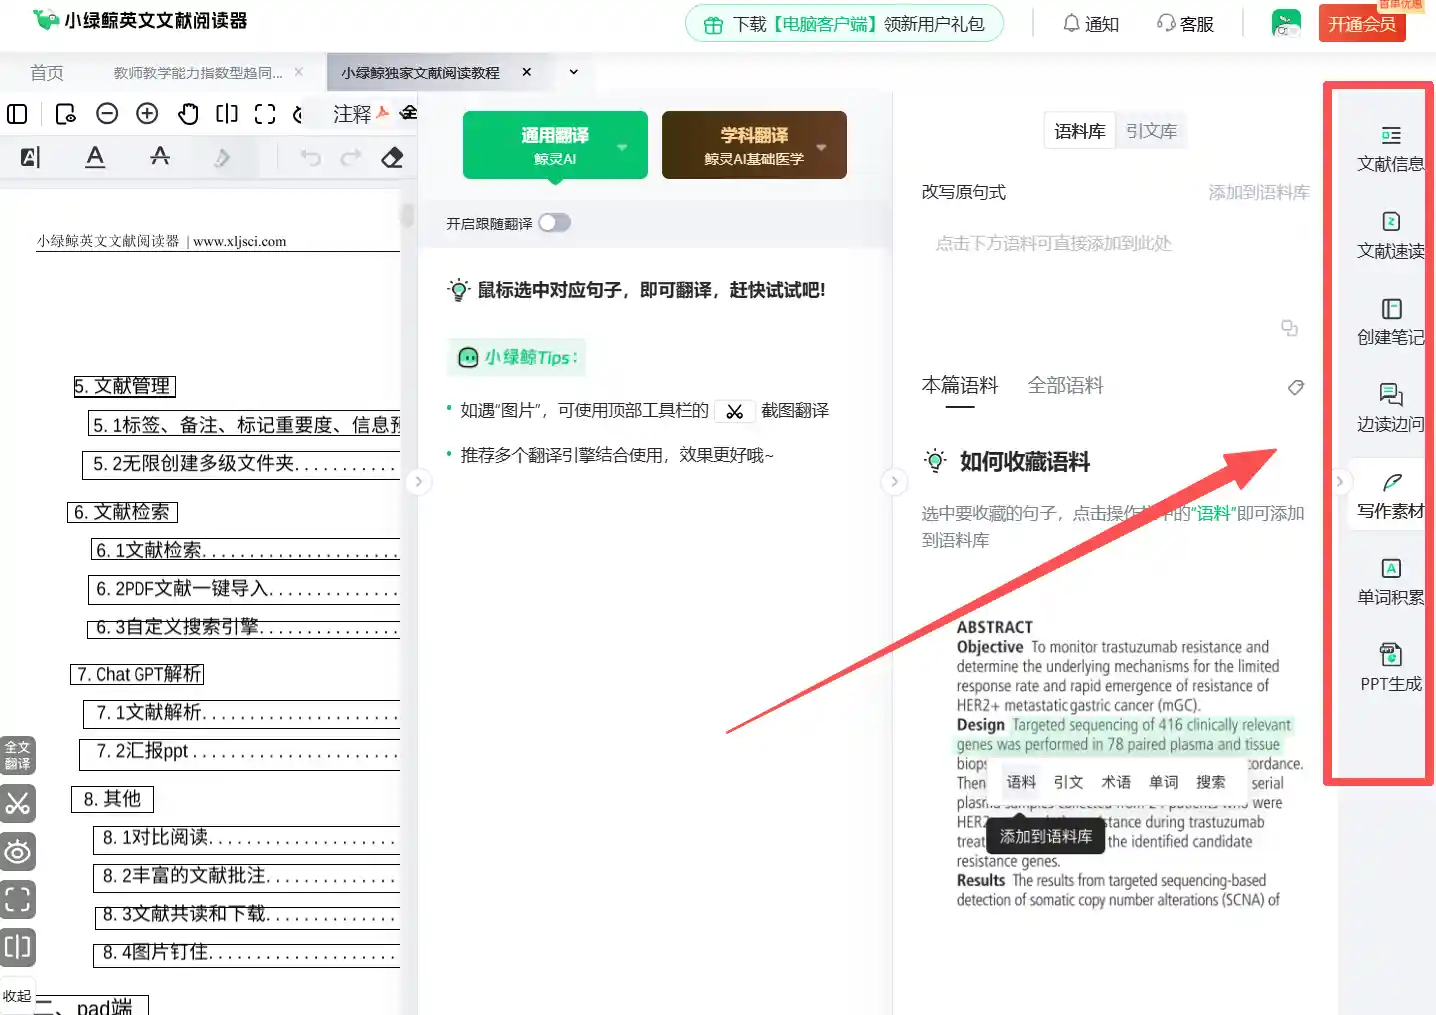Viewport: 1436px width, 1015px height.
Task: Open PPT生成 from right sidebar
Action: point(1390,668)
